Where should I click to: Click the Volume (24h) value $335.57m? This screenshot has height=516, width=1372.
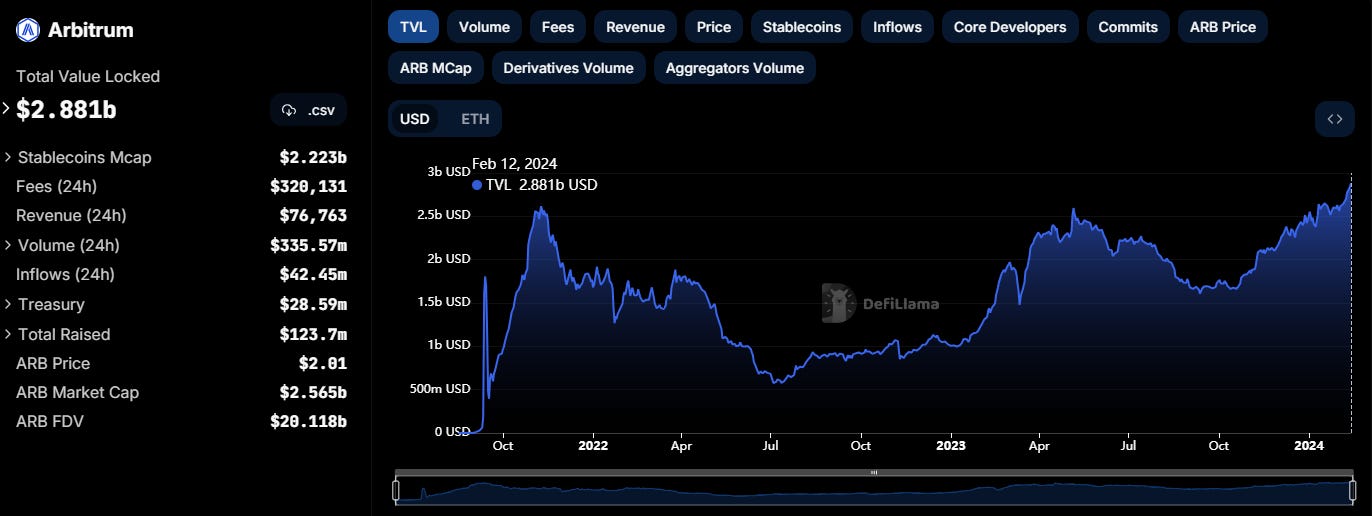click(x=308, y=246)
